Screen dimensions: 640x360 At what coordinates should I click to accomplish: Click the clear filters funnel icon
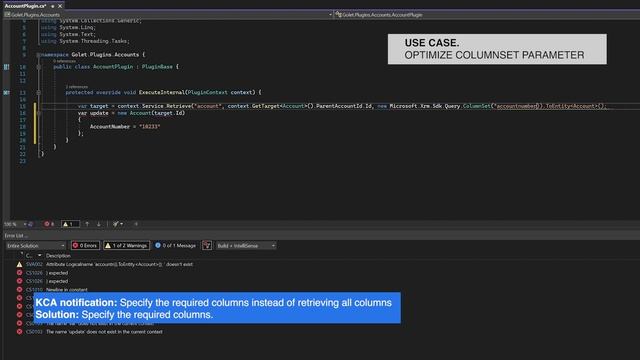207,246
